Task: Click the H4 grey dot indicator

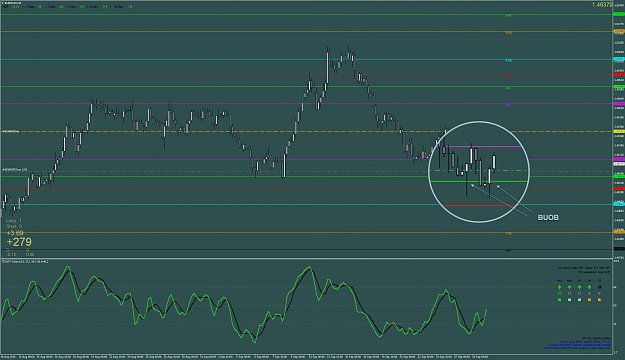Action: (590, 293)
